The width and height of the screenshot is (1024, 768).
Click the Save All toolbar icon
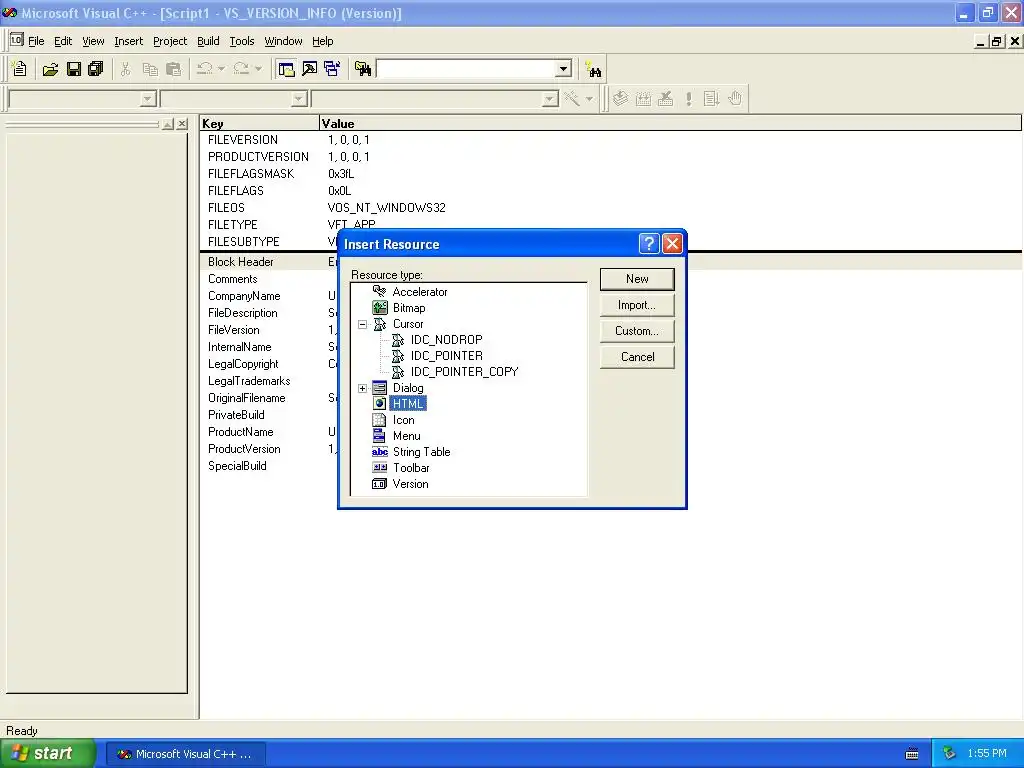[x=95, y=69]
